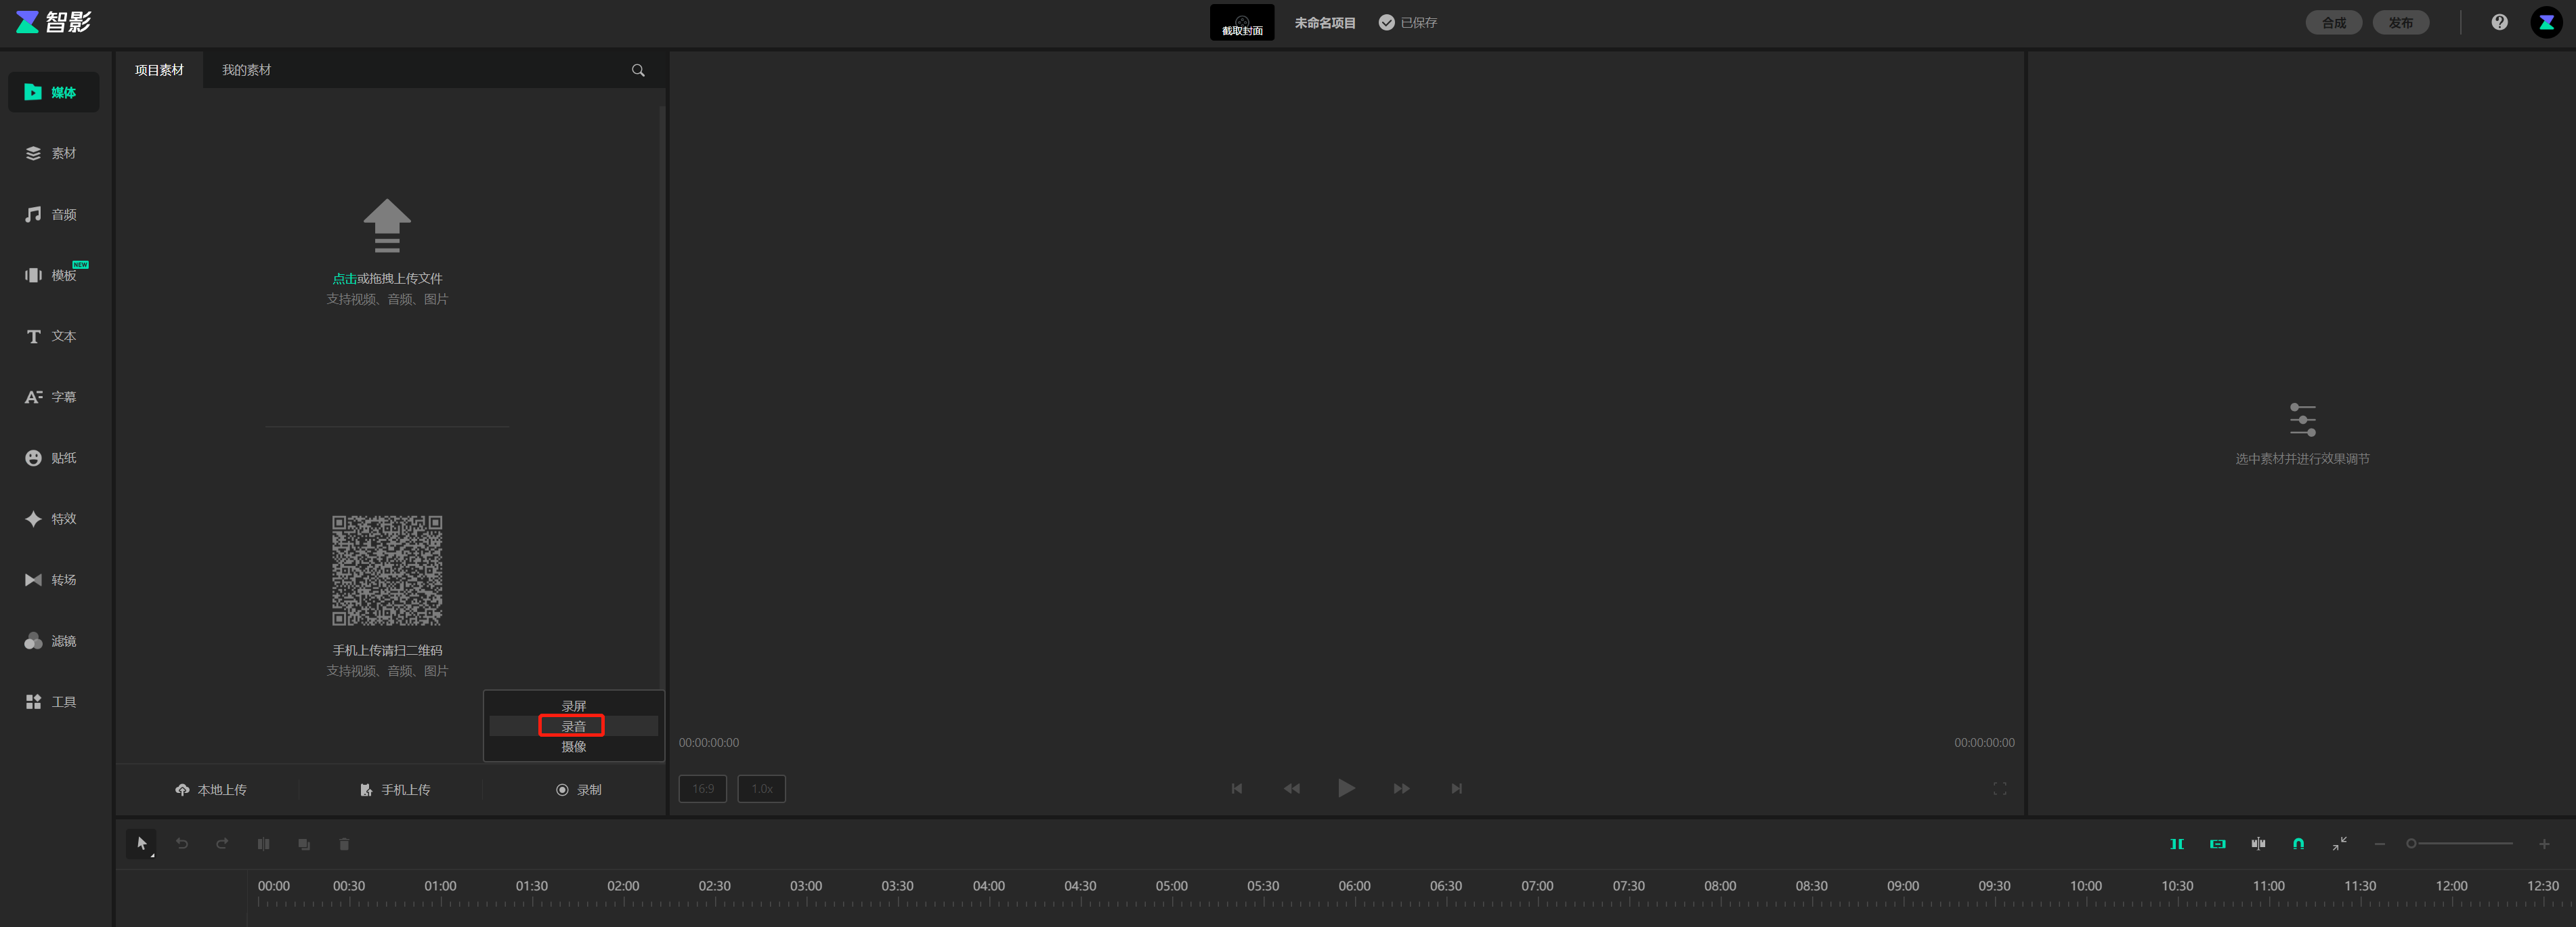Expand the 录制 record menu
This screenshot has height=927, width=2576.
578,790
